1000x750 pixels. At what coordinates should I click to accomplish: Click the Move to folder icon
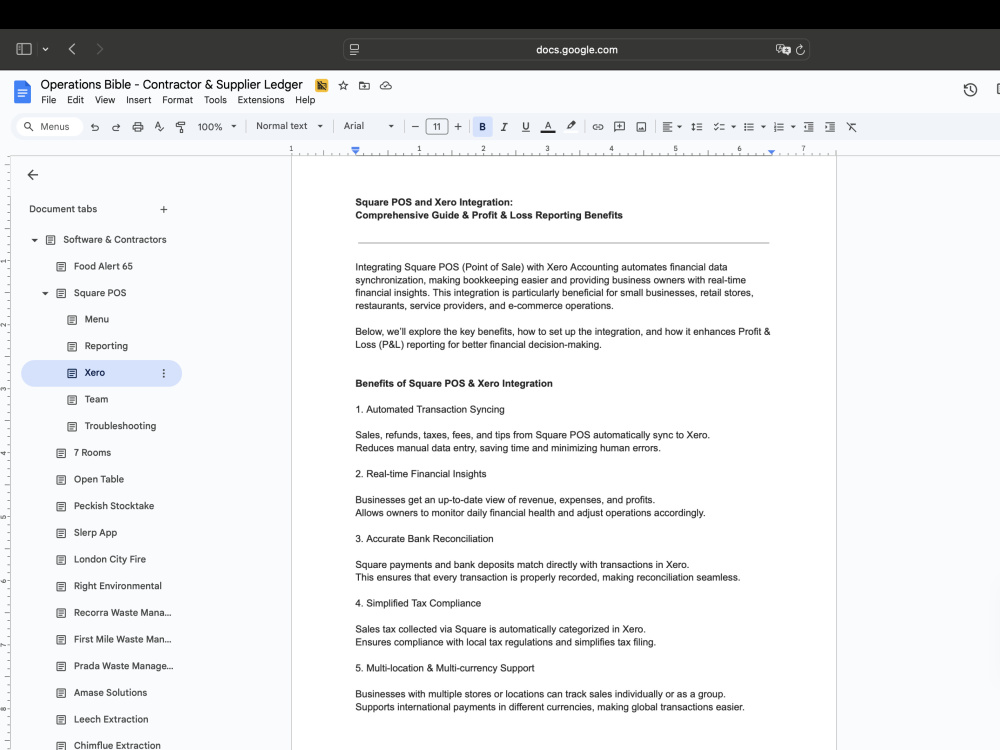[x=364, y=85]
